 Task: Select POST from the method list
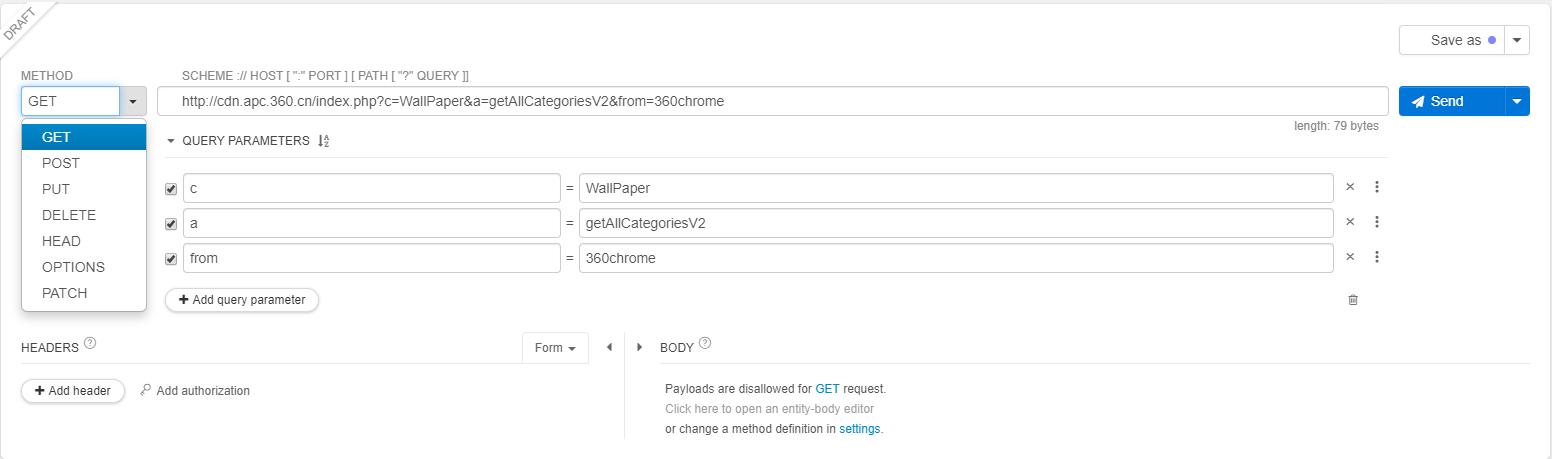coord(61,163)
